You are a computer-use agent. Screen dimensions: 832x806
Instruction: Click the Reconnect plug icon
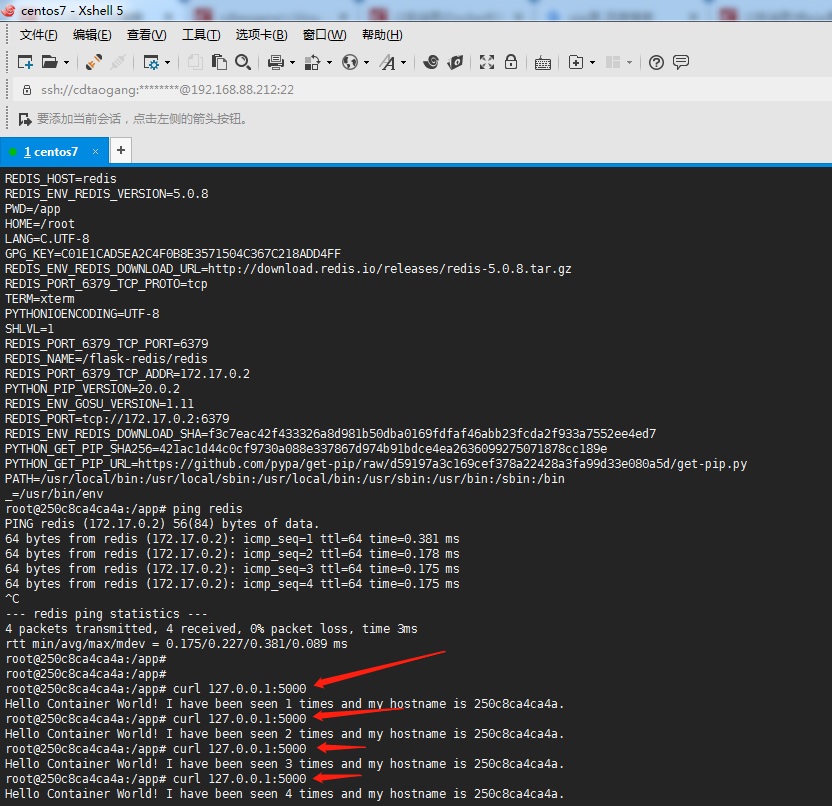93,62
